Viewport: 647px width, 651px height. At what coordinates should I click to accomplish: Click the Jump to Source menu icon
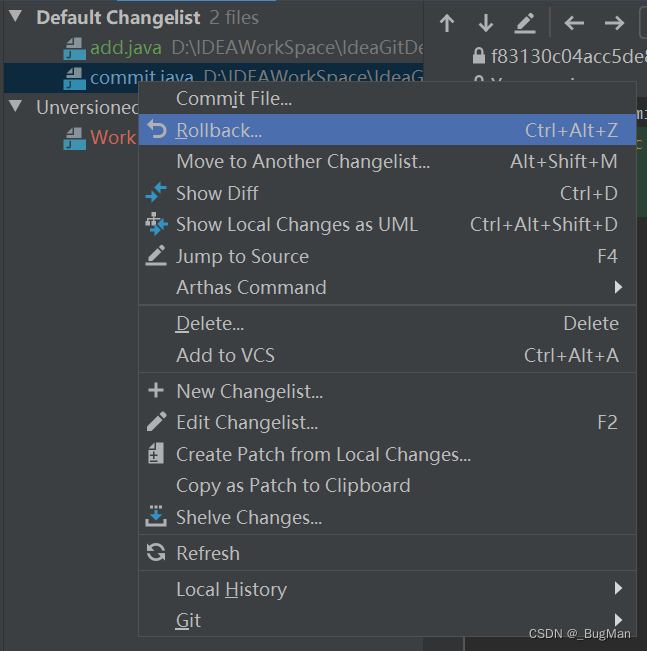tap(156, 256)
